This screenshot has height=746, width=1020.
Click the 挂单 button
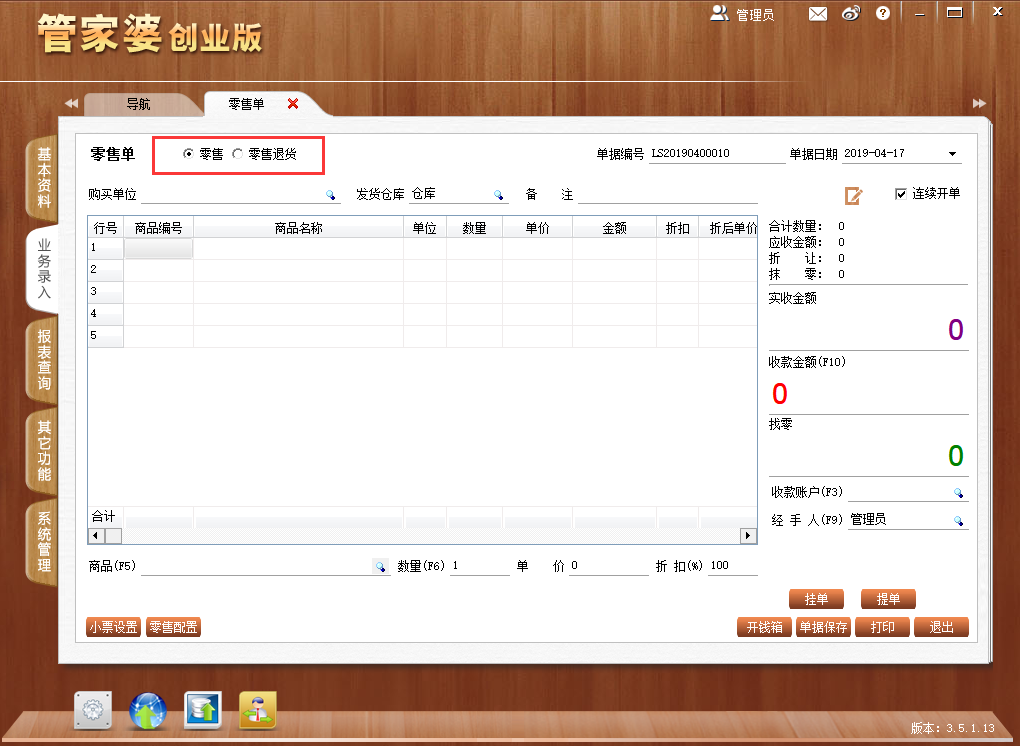pos(816,599)
